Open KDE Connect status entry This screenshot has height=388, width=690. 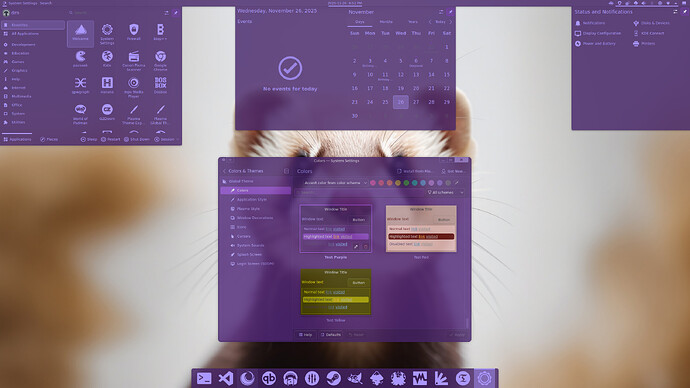pos(648,33)
